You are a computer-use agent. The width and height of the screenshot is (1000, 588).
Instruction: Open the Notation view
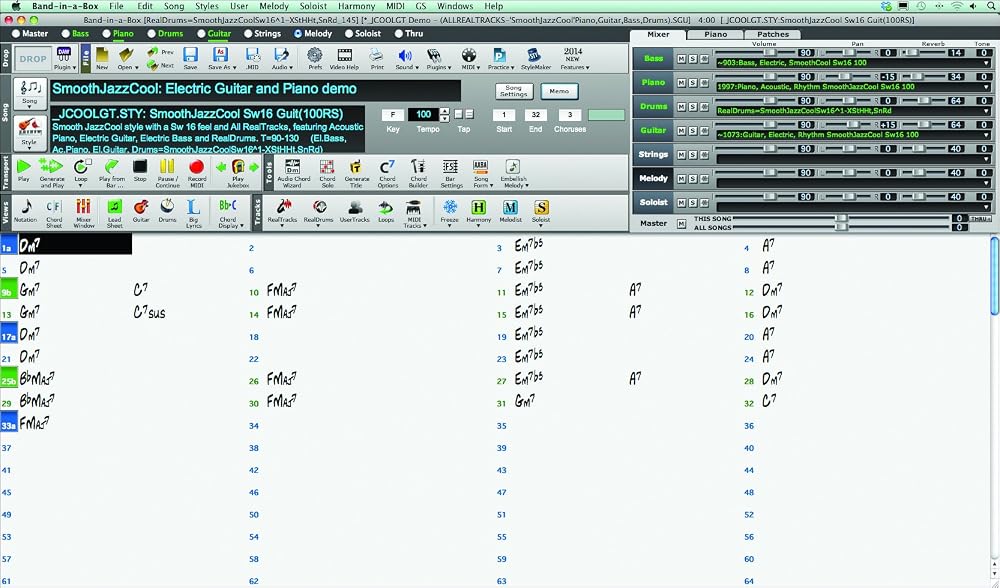tap(26, 210)
